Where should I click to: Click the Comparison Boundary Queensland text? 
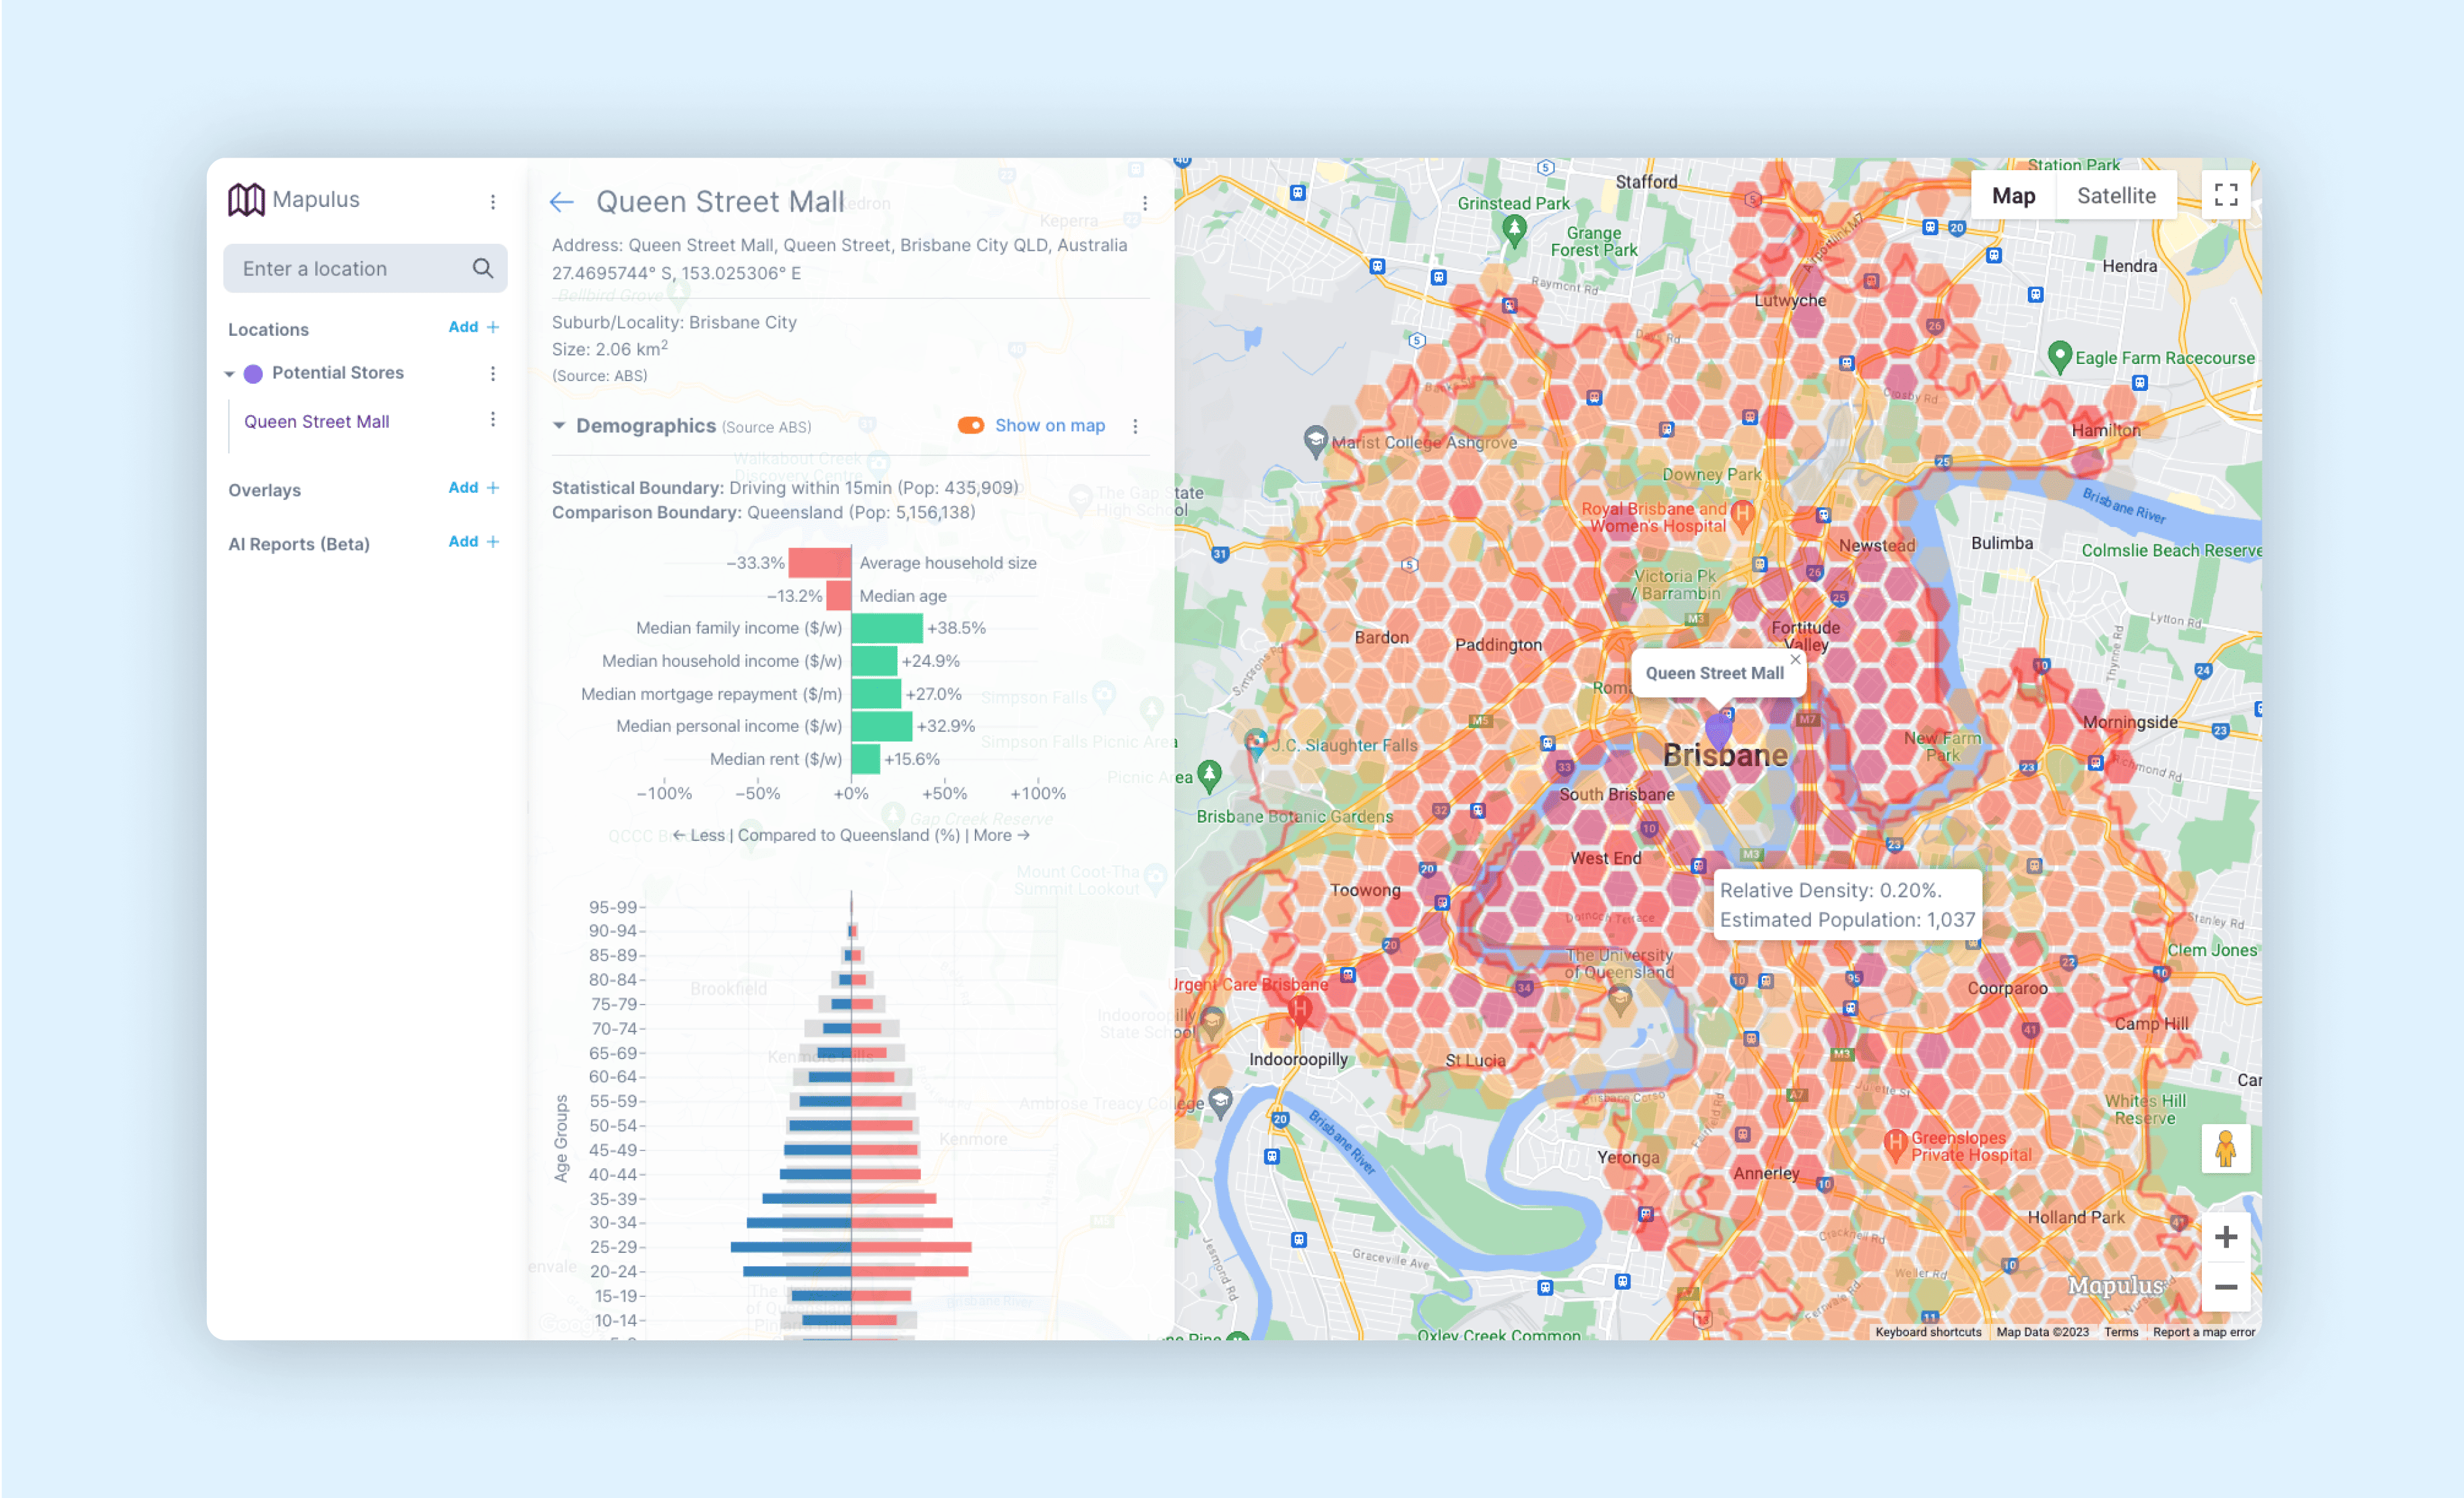(764, 512)
